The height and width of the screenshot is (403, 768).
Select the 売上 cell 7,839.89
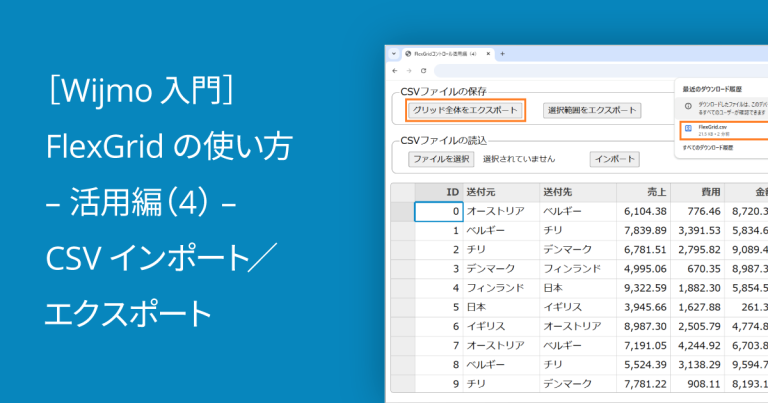(644, 231)
